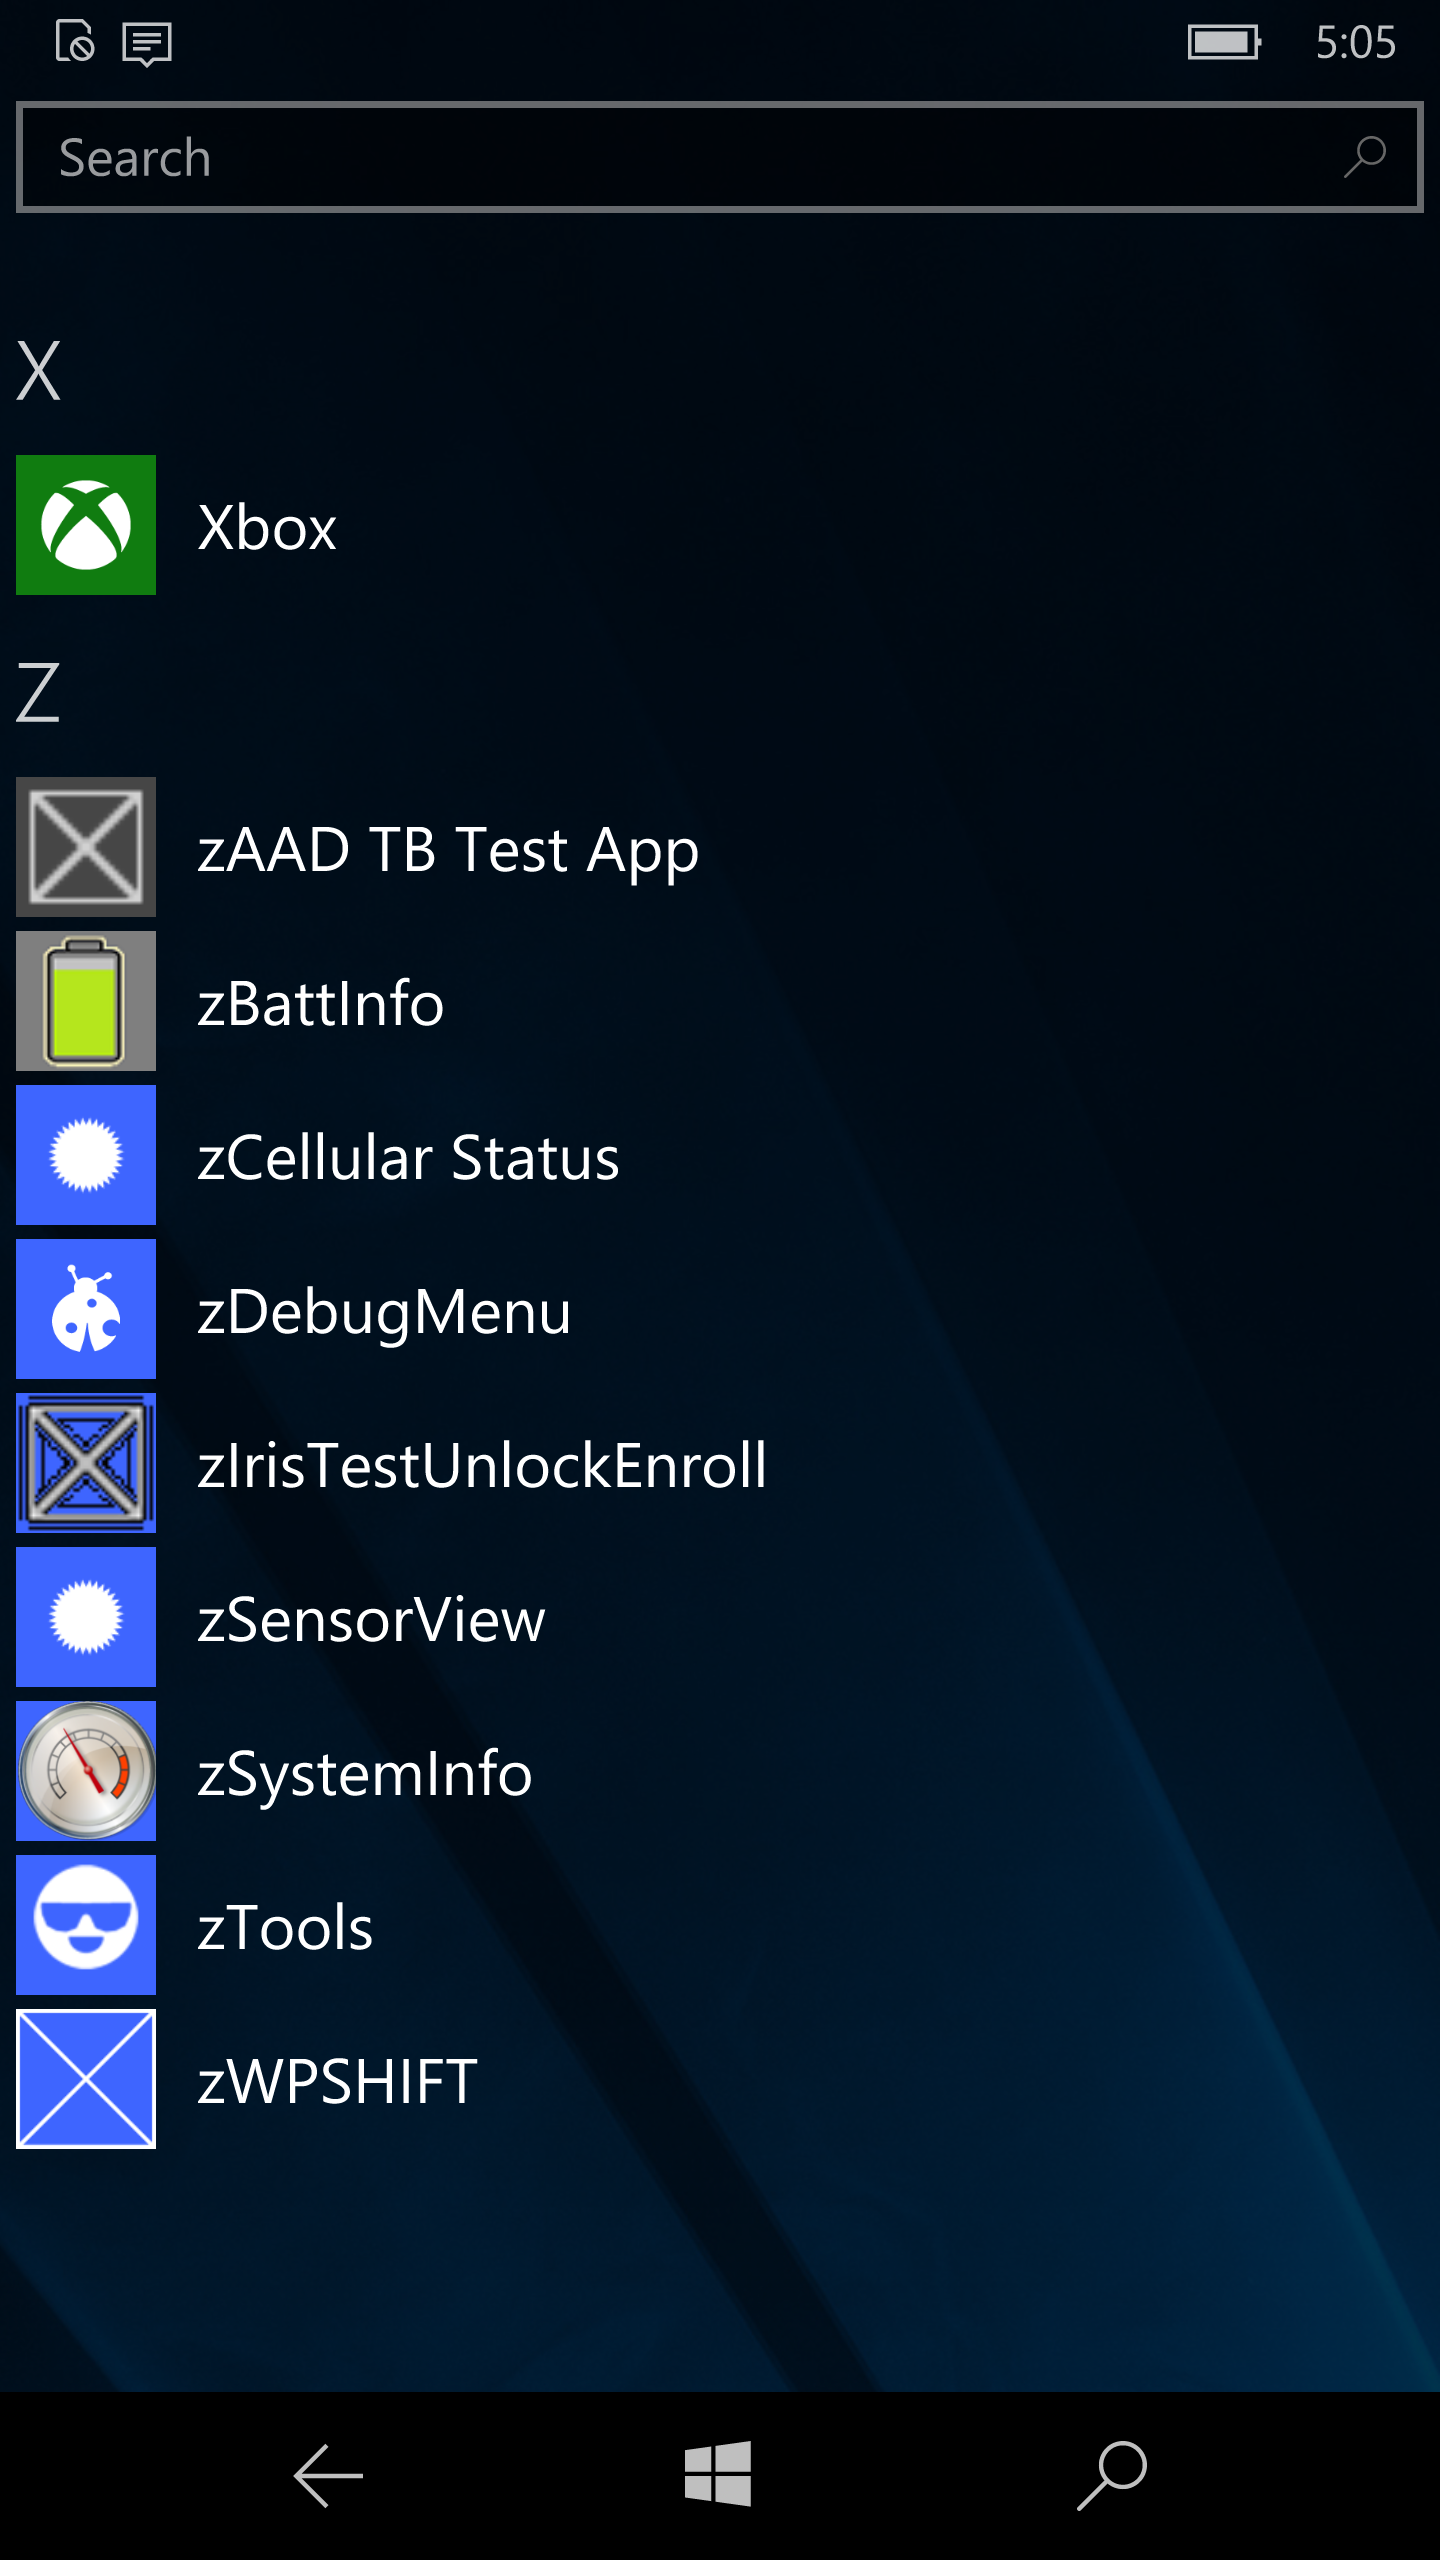Open letter jump list from Z header

38,692
